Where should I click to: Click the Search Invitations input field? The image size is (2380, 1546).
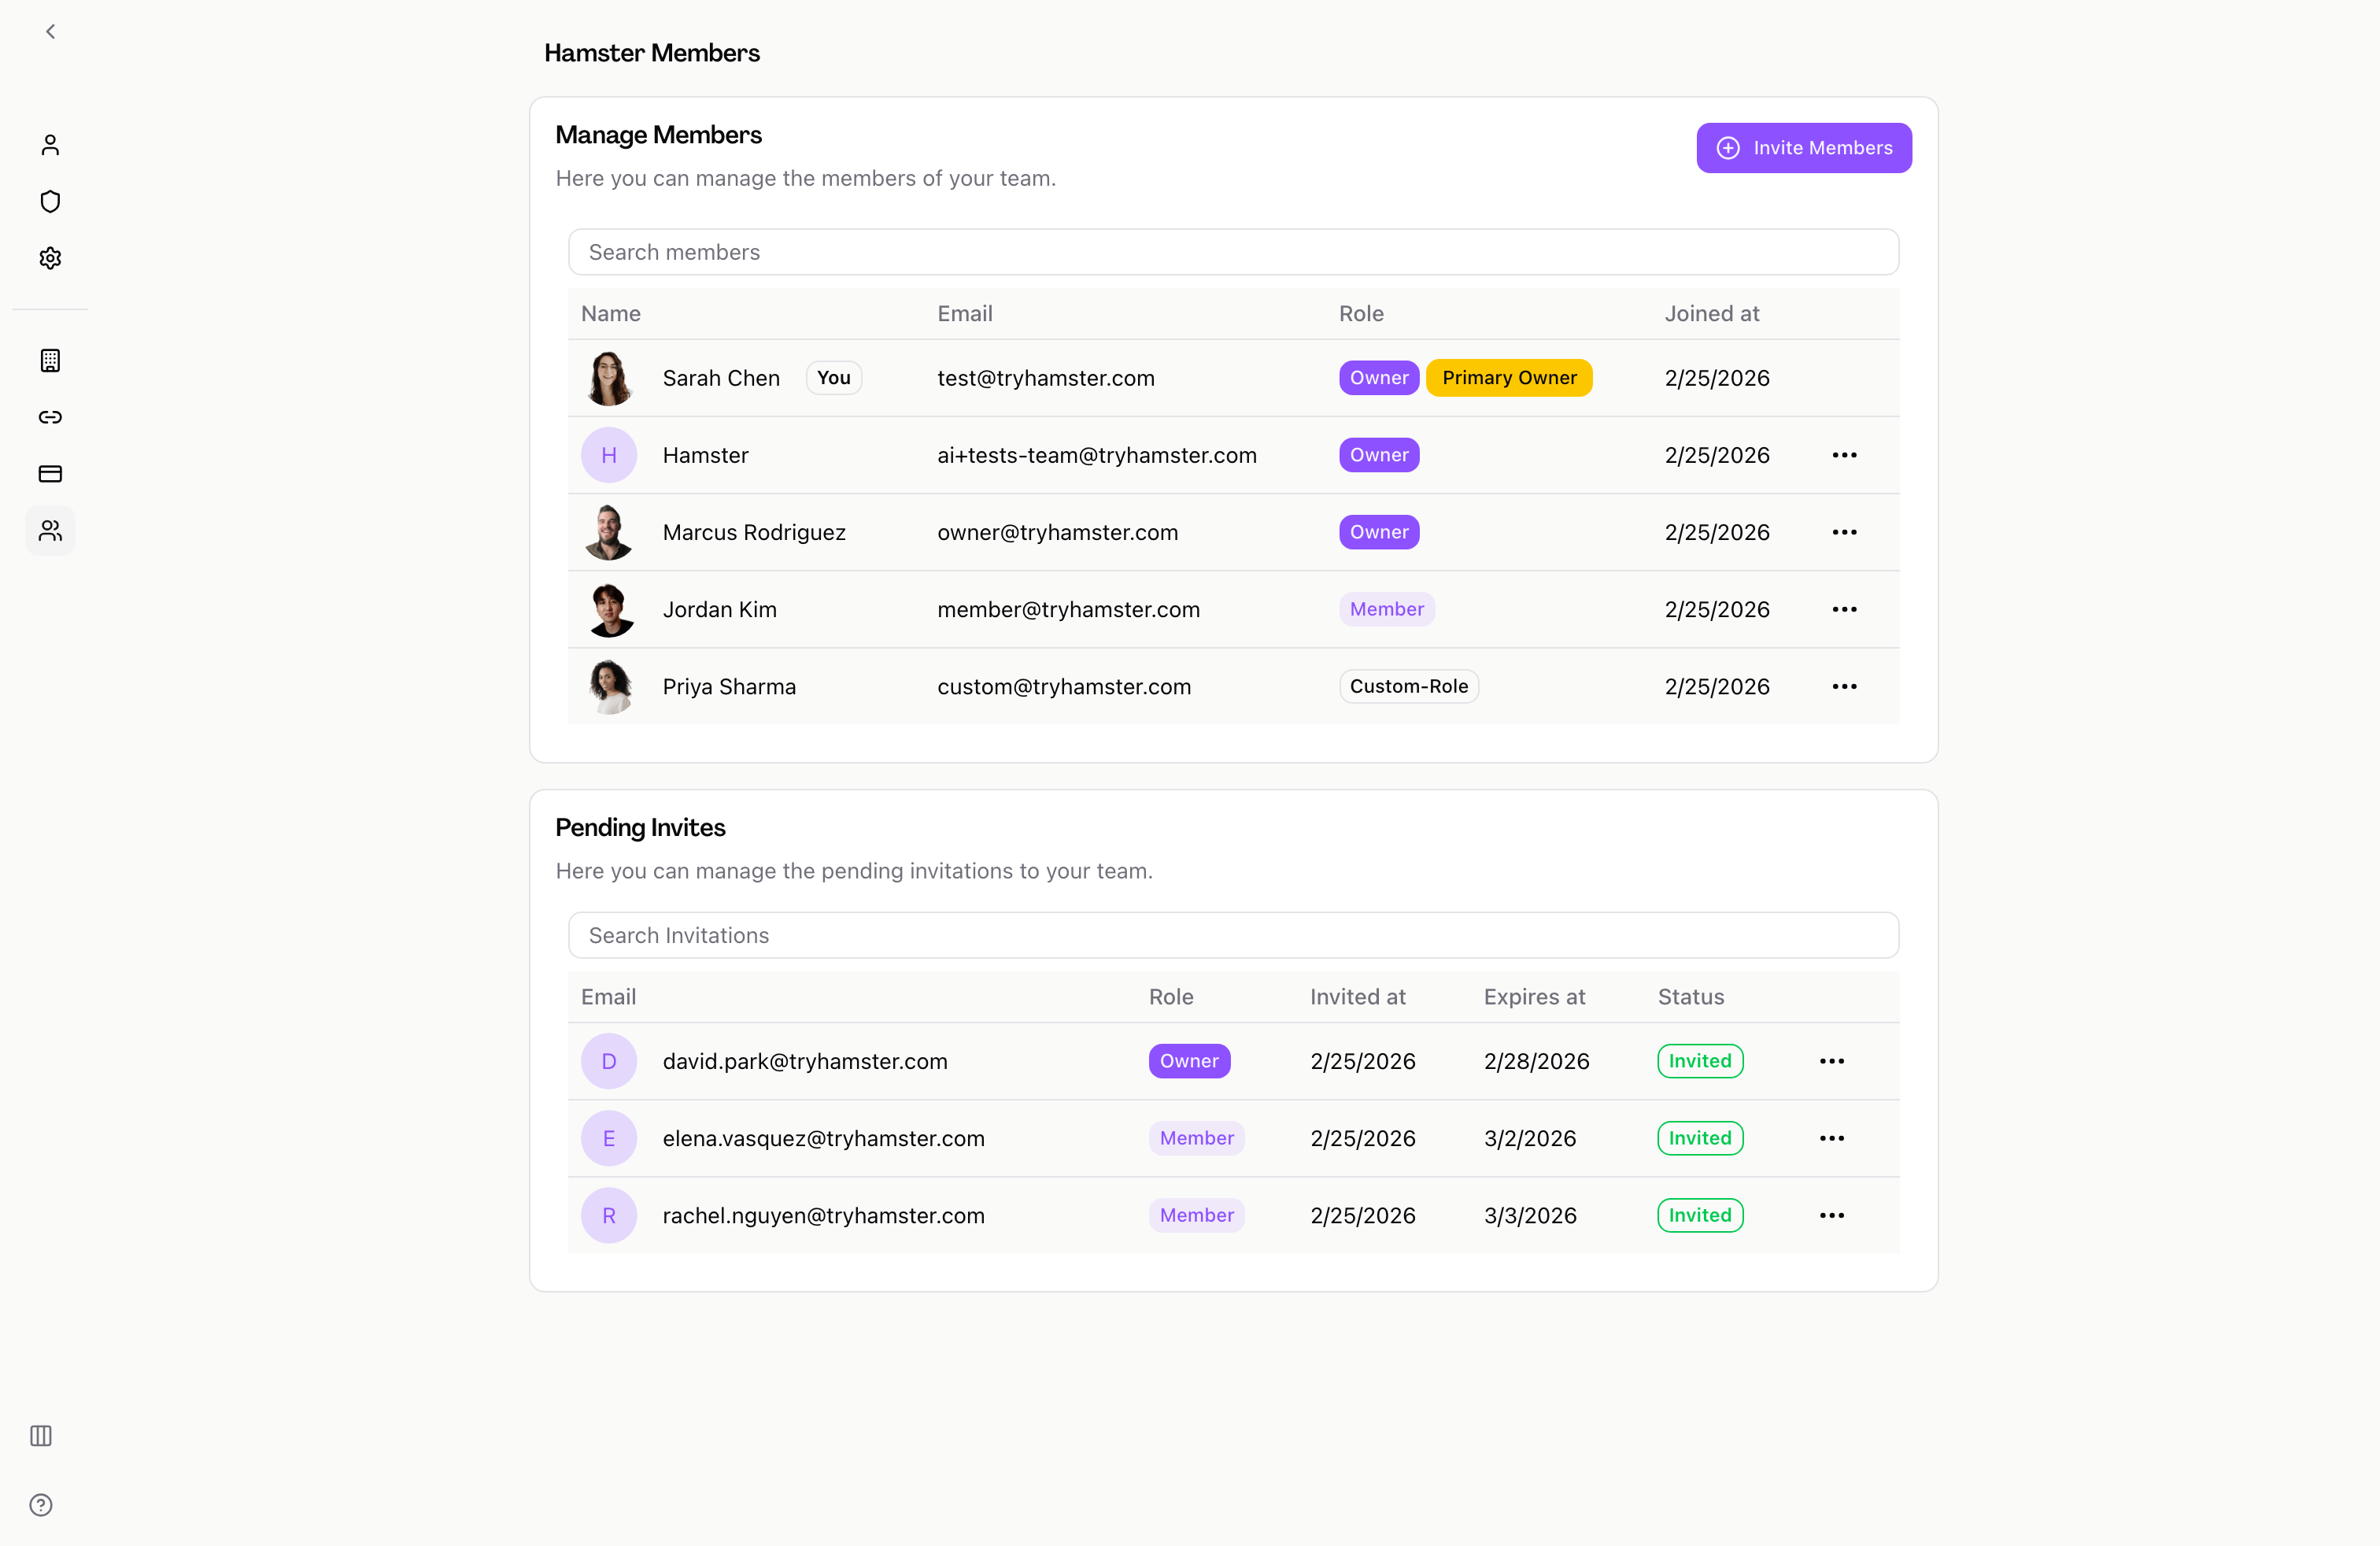[1233, 935]
